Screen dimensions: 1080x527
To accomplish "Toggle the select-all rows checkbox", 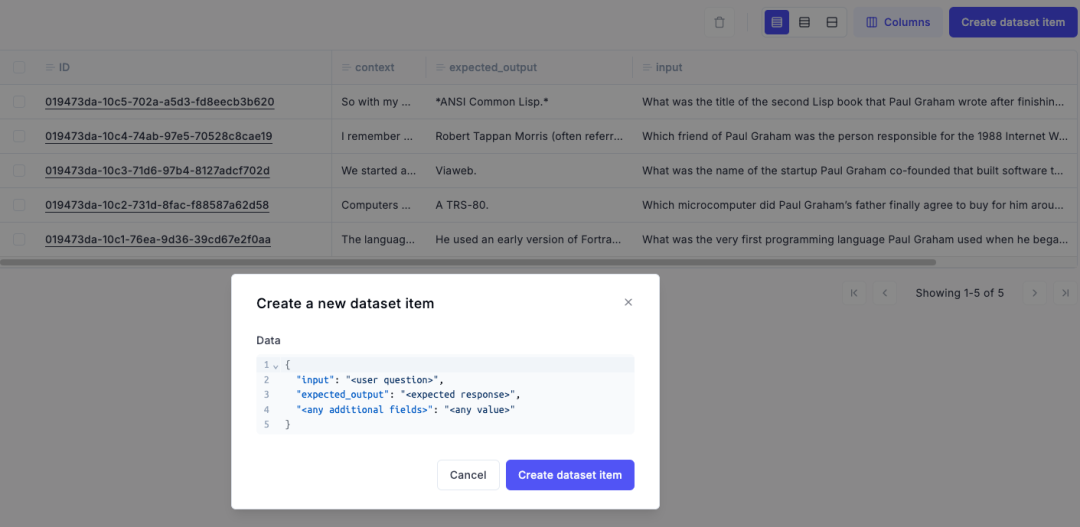I will coord(19,68).
